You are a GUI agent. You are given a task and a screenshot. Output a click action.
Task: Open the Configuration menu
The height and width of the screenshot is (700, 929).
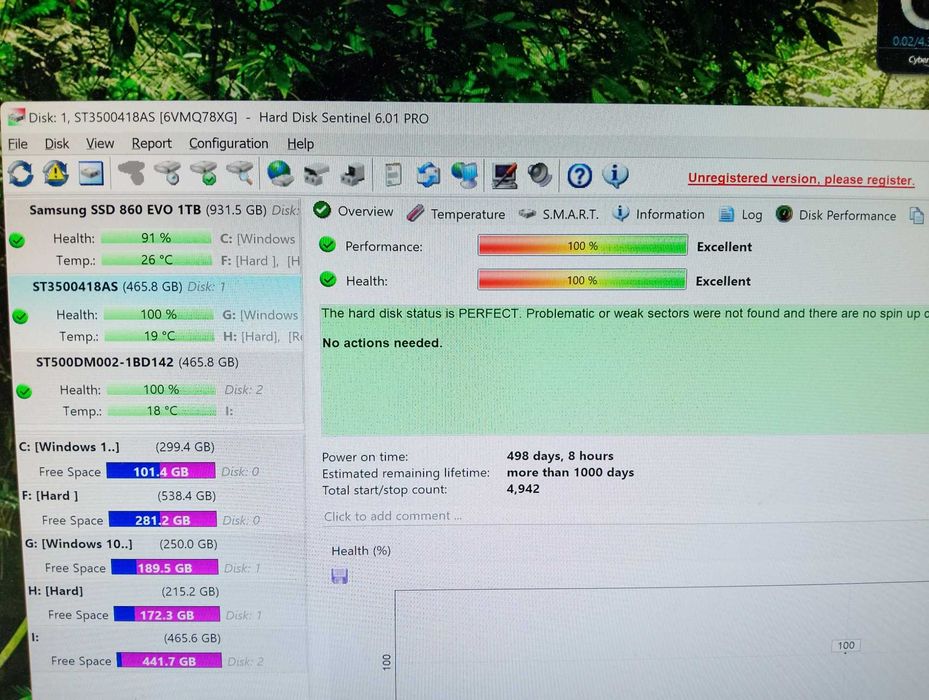229,143
